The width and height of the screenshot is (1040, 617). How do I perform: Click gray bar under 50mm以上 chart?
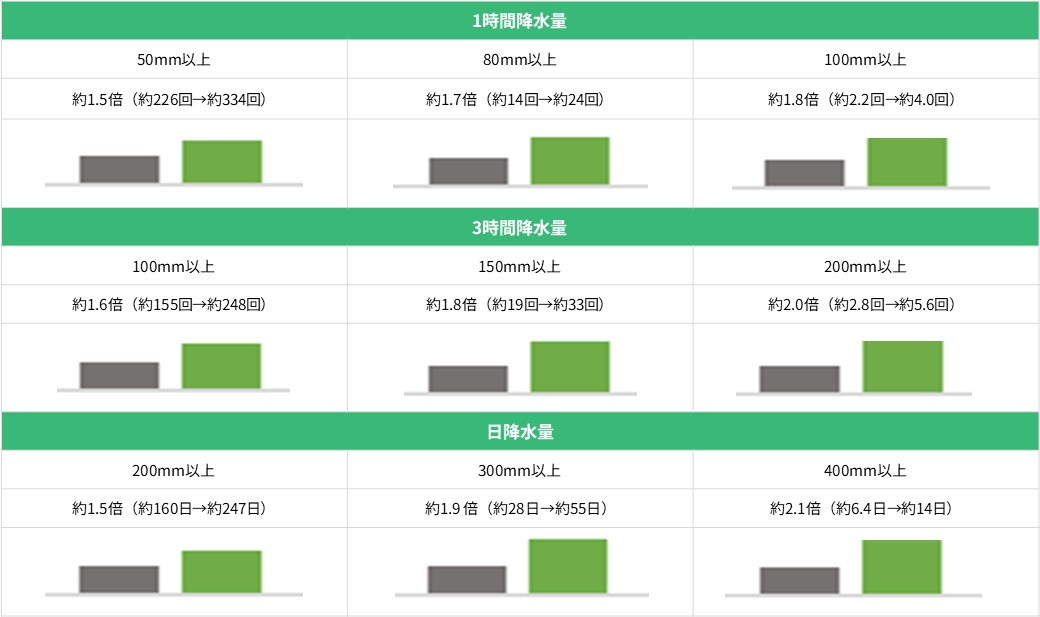point(119,169)
